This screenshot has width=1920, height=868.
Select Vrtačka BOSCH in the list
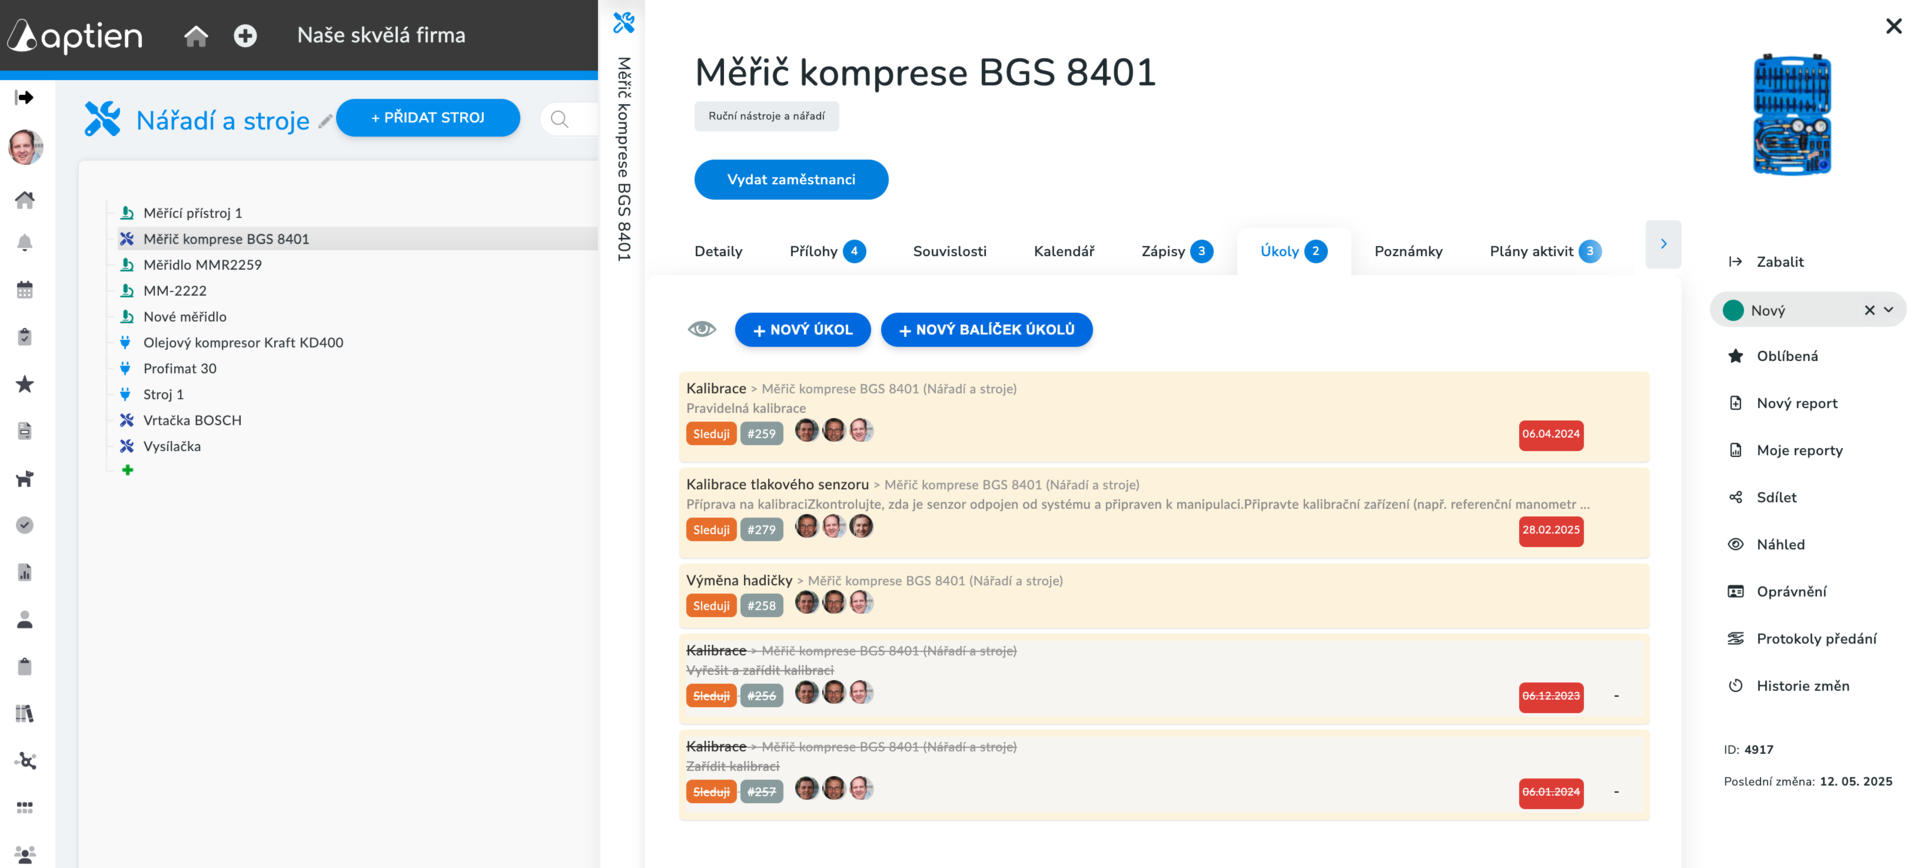point(192,420)
